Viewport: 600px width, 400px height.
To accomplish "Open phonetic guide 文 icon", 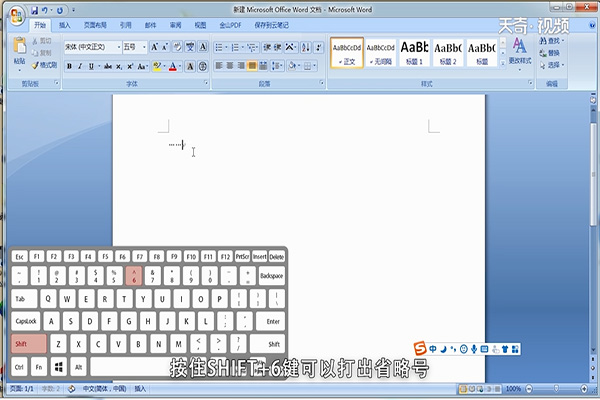I will 190,47.
